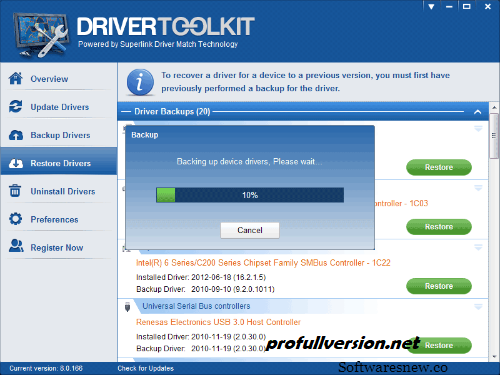Collapse the Driver Backups (20) section
Image resolution: width=500 pixels, height=375 pixels.
pyautogui.click(x=477, y=112)
